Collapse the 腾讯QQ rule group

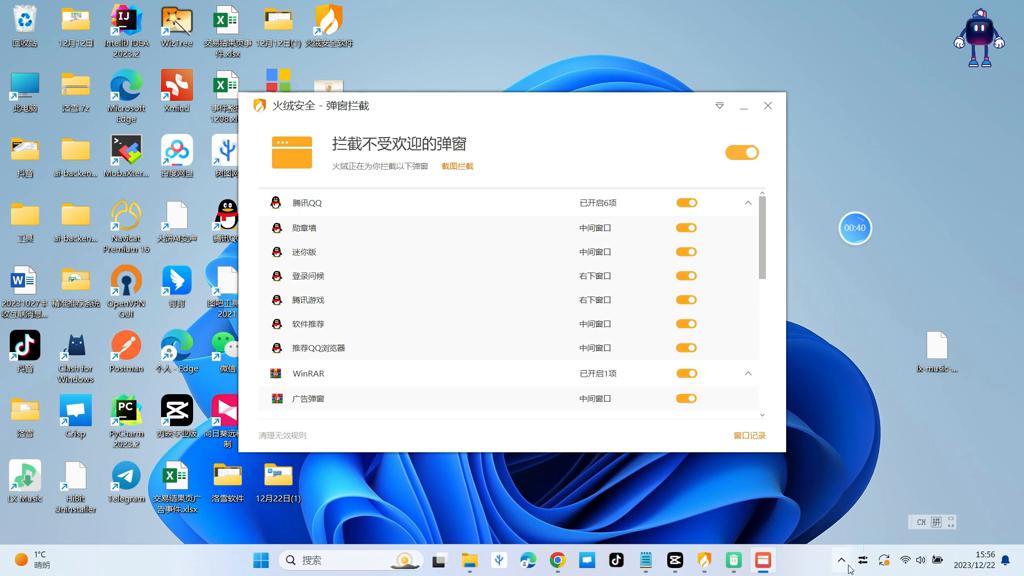pyautogui.click(x=747, y=202)
